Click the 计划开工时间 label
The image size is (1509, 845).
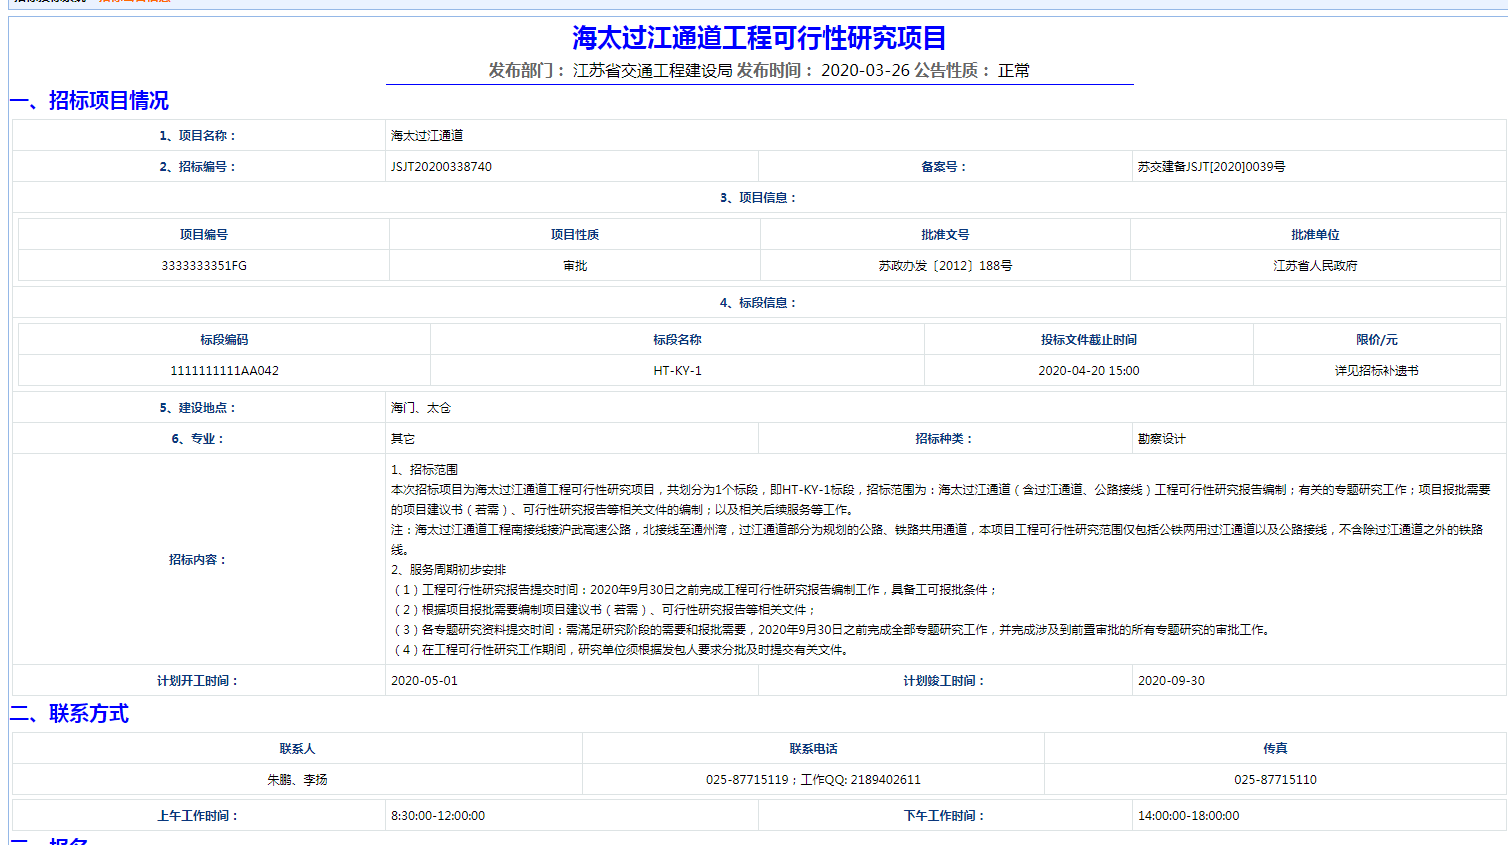click(197, 681)
